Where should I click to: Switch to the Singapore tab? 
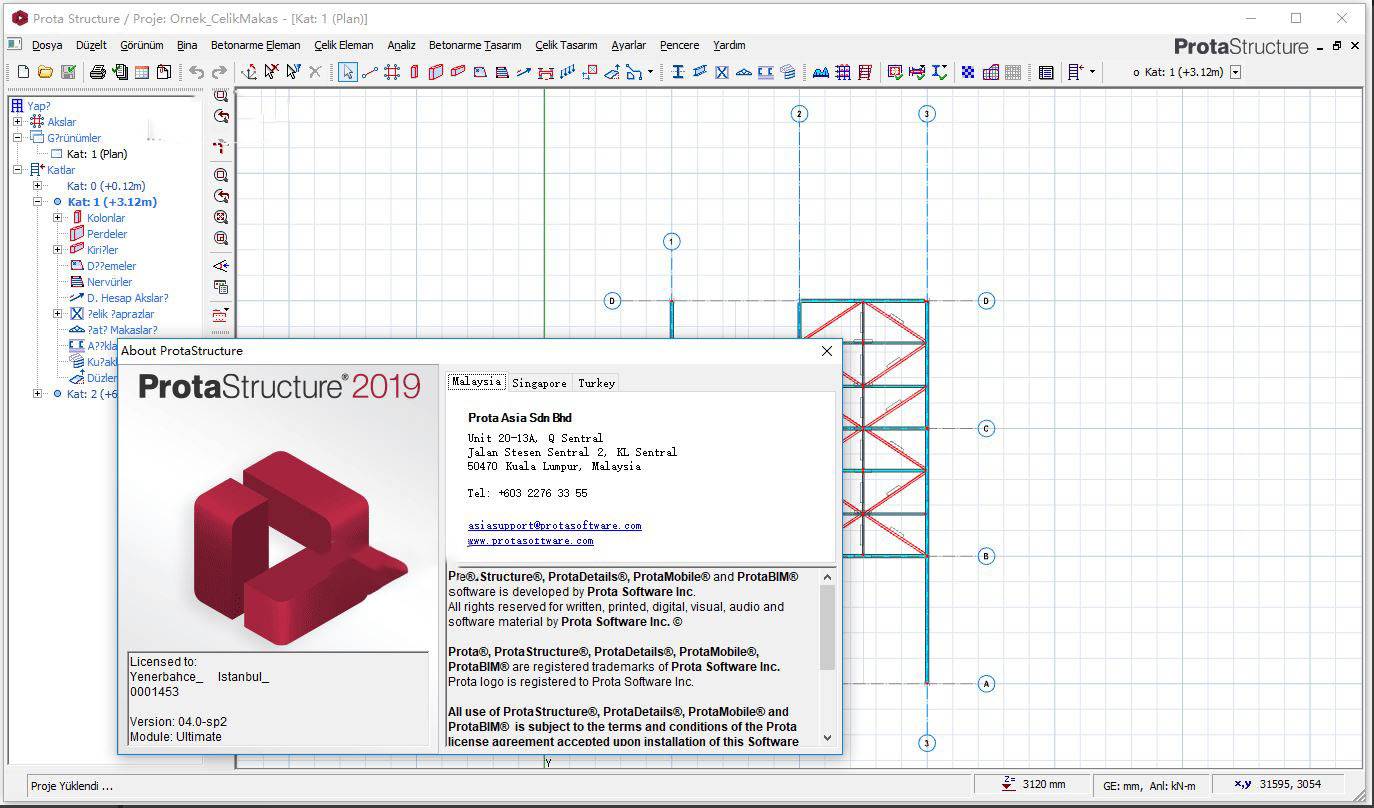click(x=539, y=383)
